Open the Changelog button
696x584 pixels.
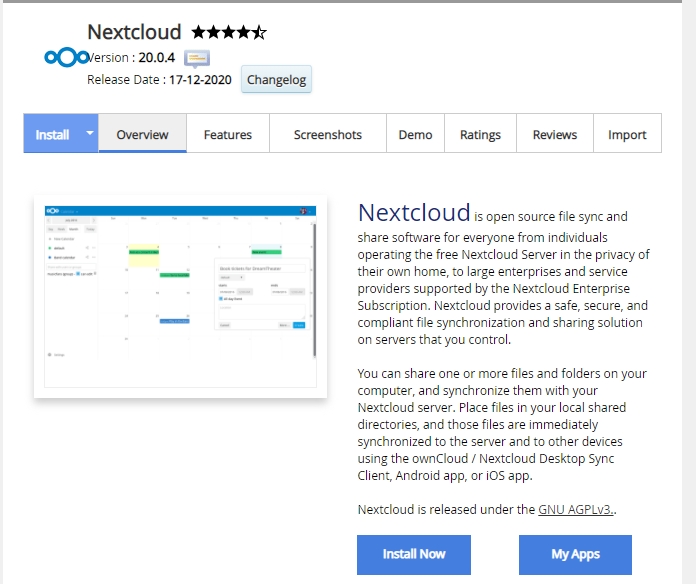point(276,79)
